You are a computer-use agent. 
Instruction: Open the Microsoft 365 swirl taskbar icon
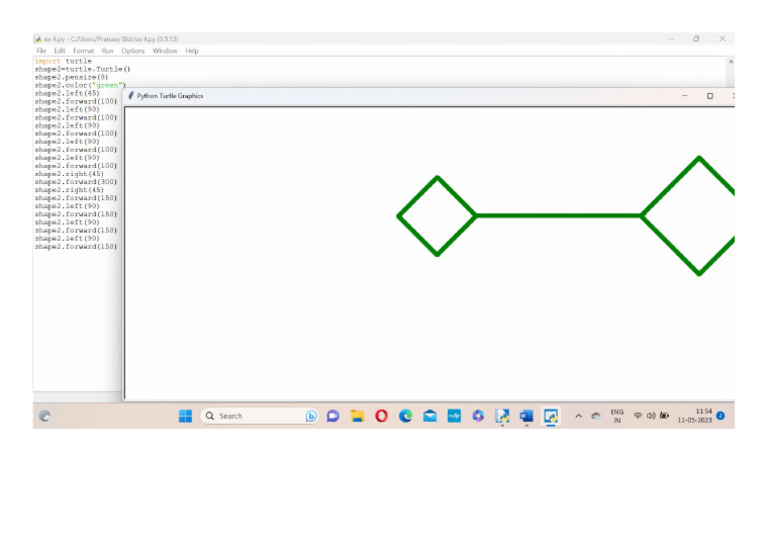[478, 416]
